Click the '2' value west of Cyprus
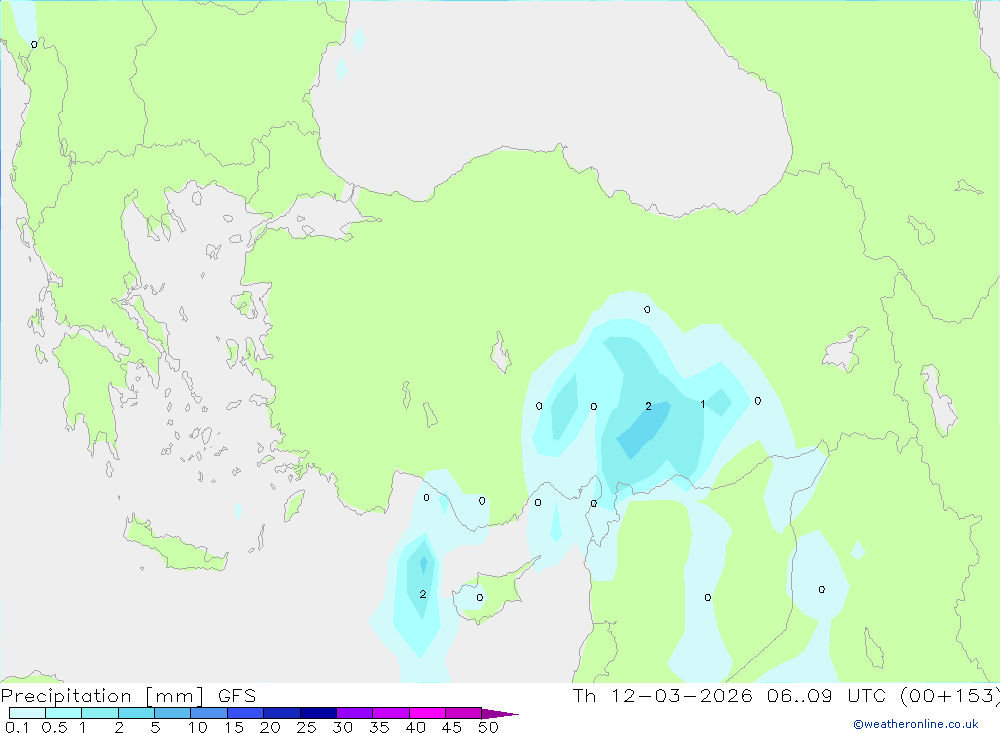 coord(423,595)
